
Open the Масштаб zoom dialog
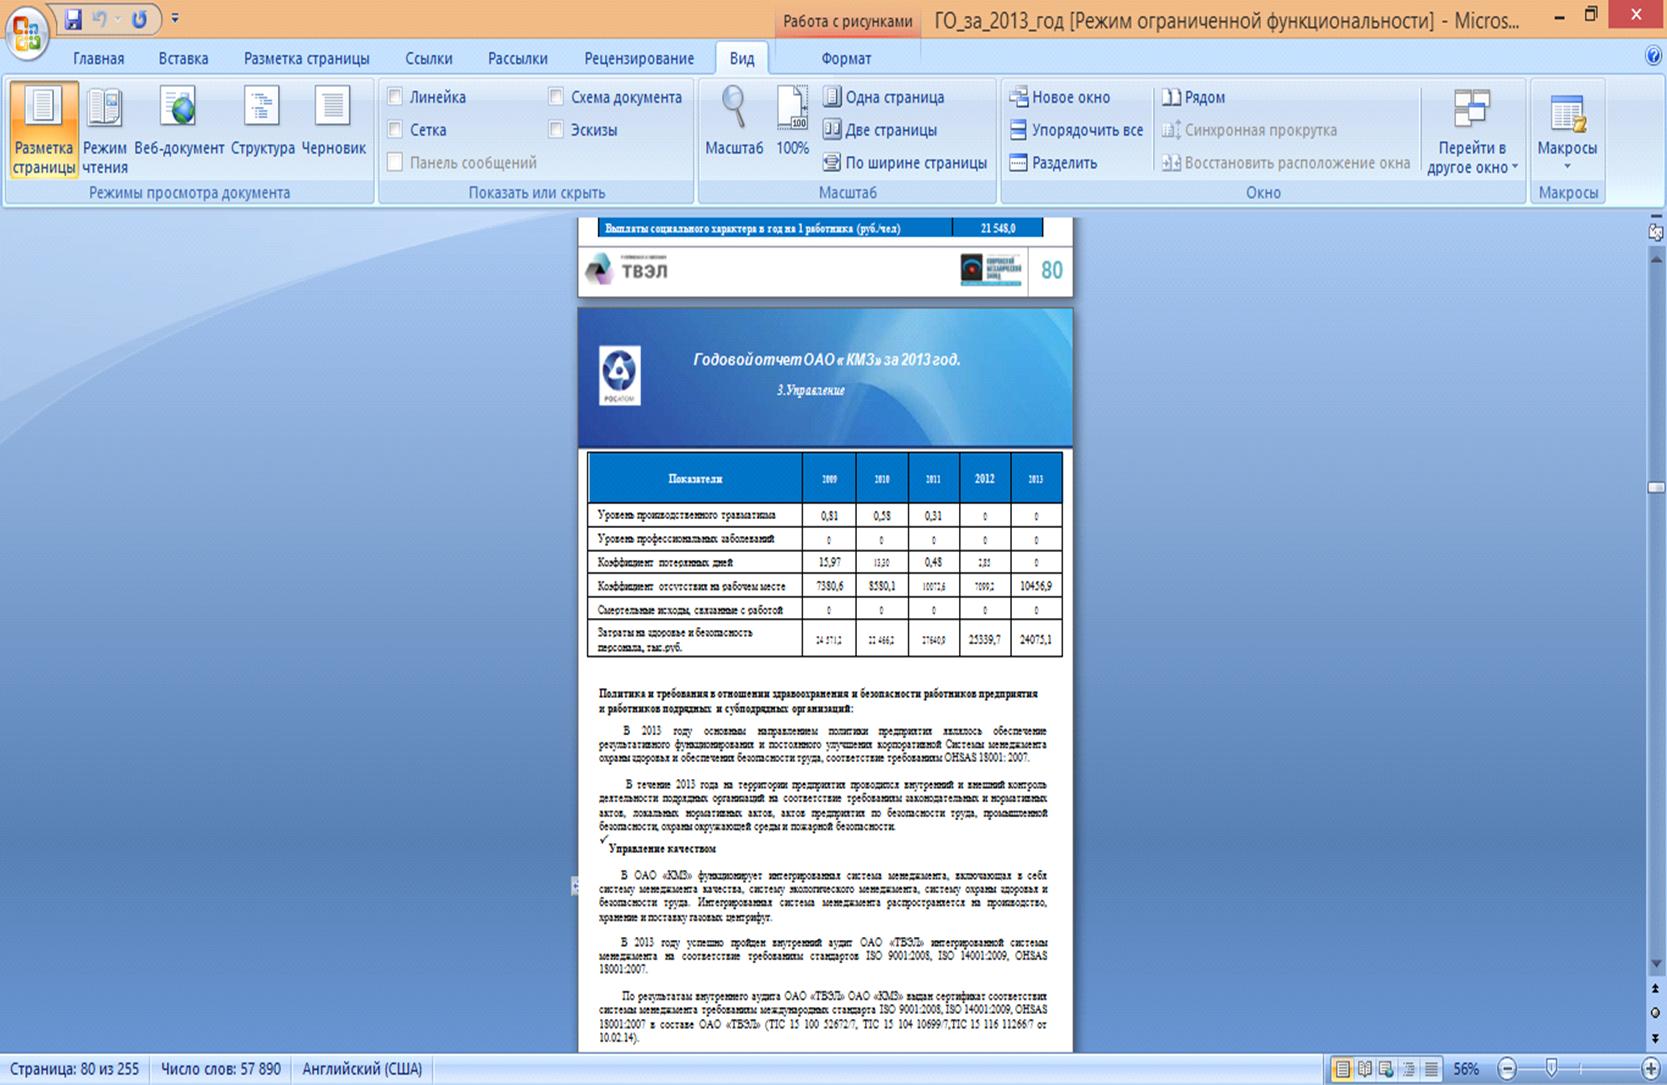pyautogui.click(x=734, y=122)
